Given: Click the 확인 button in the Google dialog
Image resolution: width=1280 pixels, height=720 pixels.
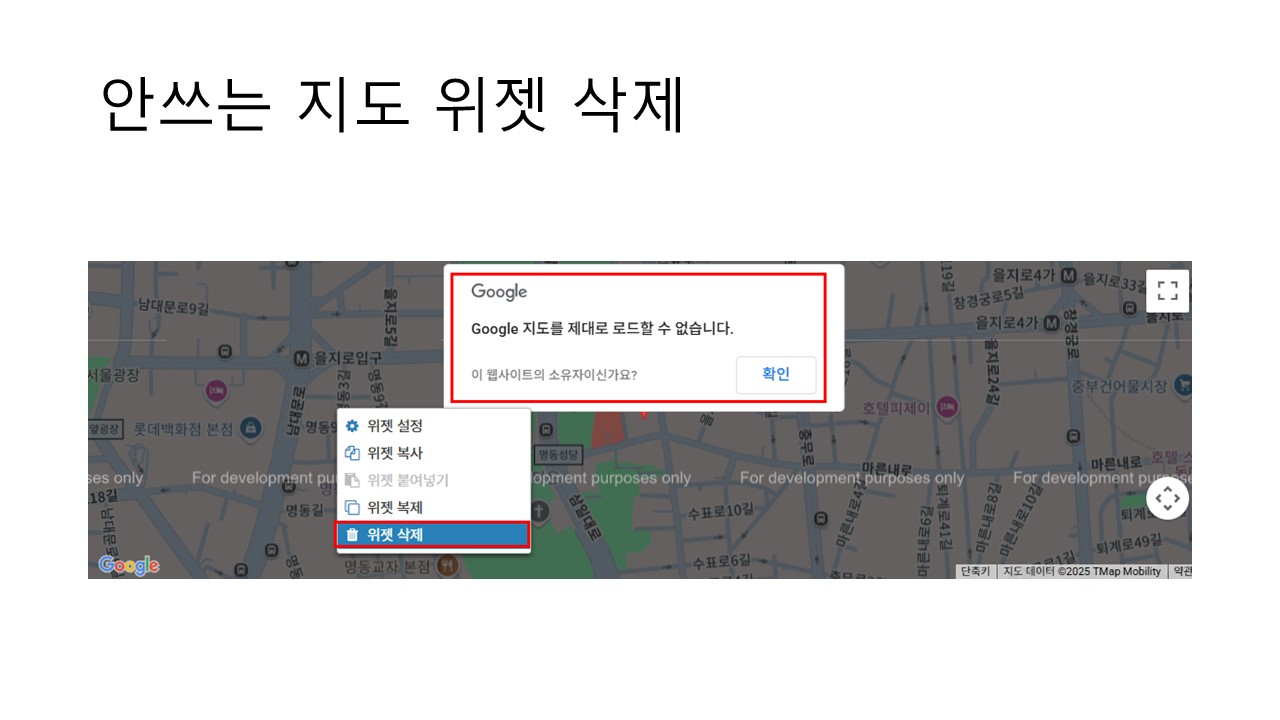Looking at the screenshot, I should coord(776,375).
